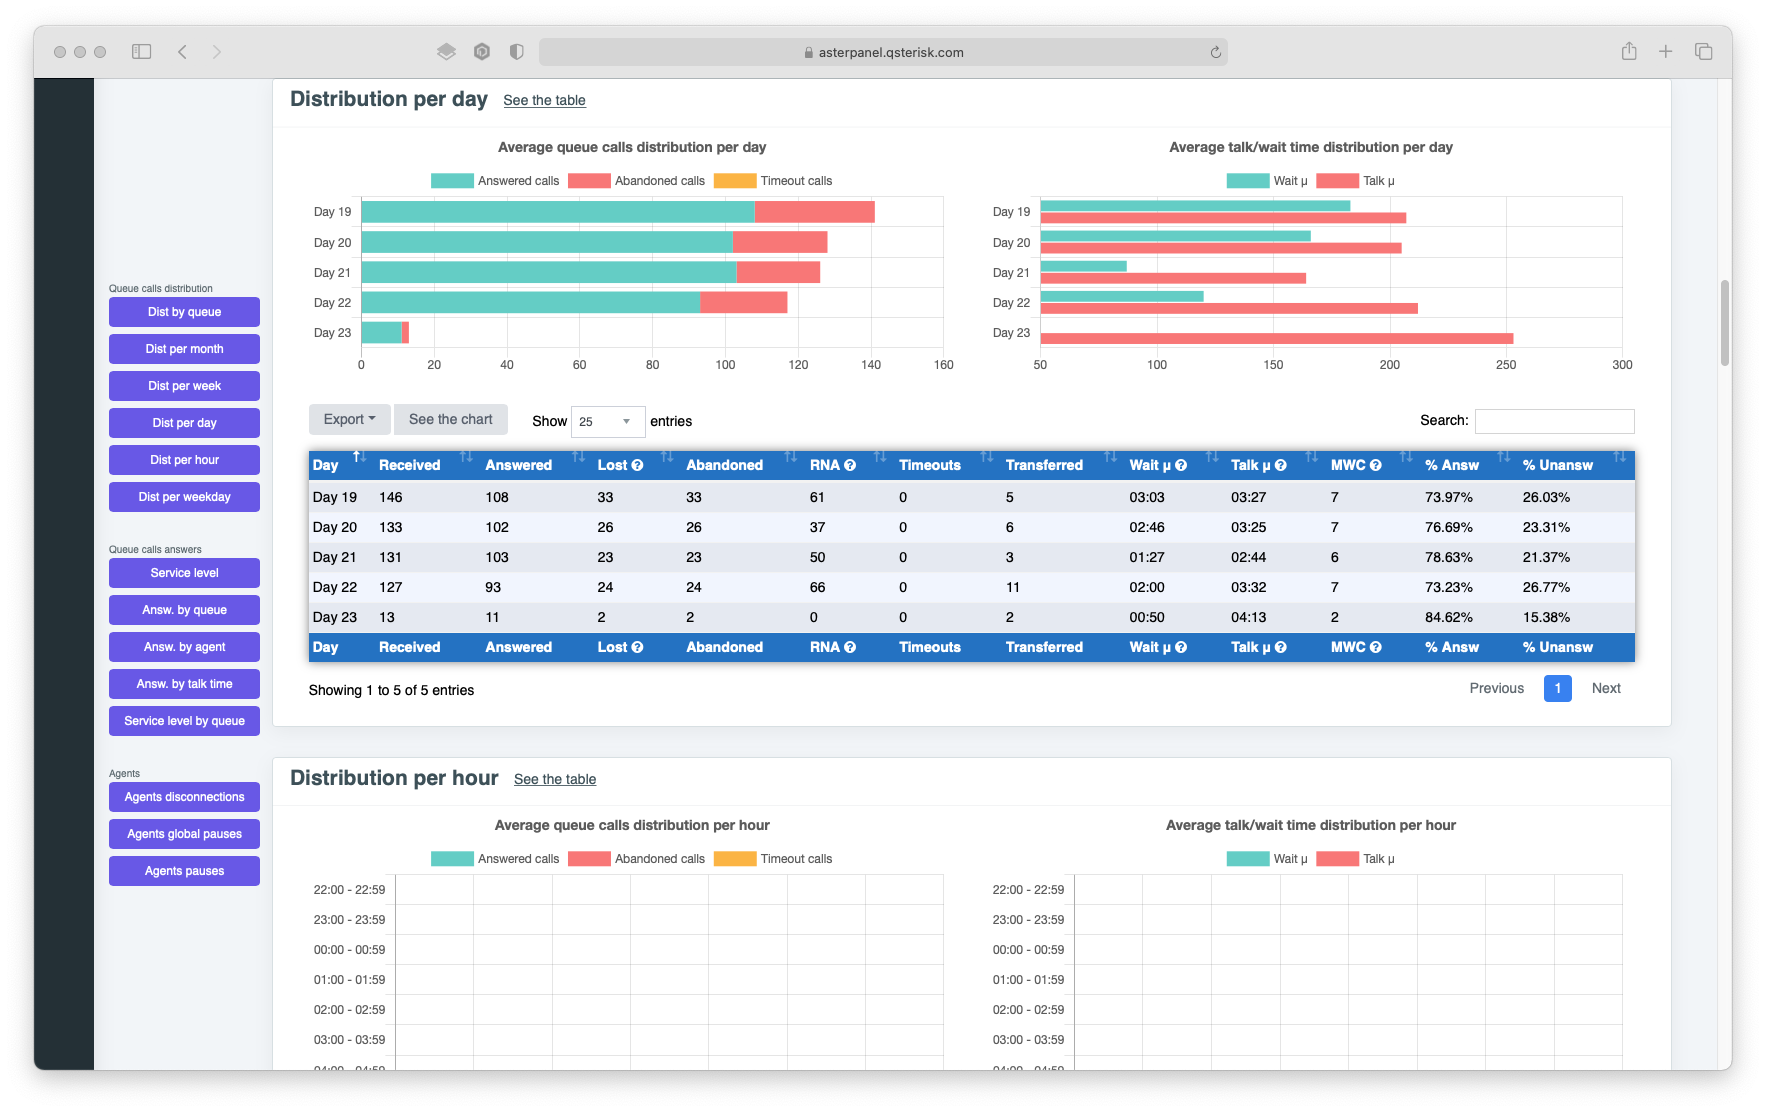Toggle Timeout calls legend in per day chart

pos(773,181)
